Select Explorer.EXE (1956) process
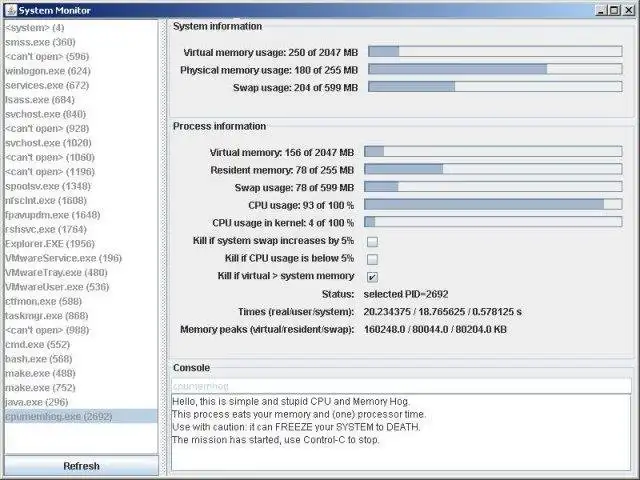 (x=81, y=244)
